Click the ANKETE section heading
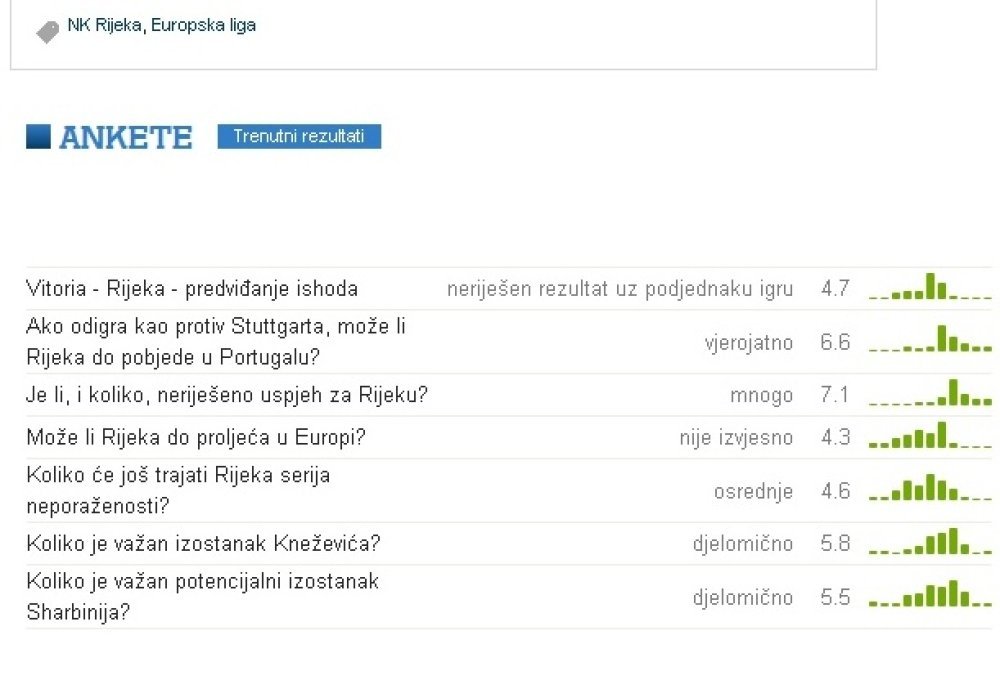This screenshot has height=680, width=1000. [126, 137]
